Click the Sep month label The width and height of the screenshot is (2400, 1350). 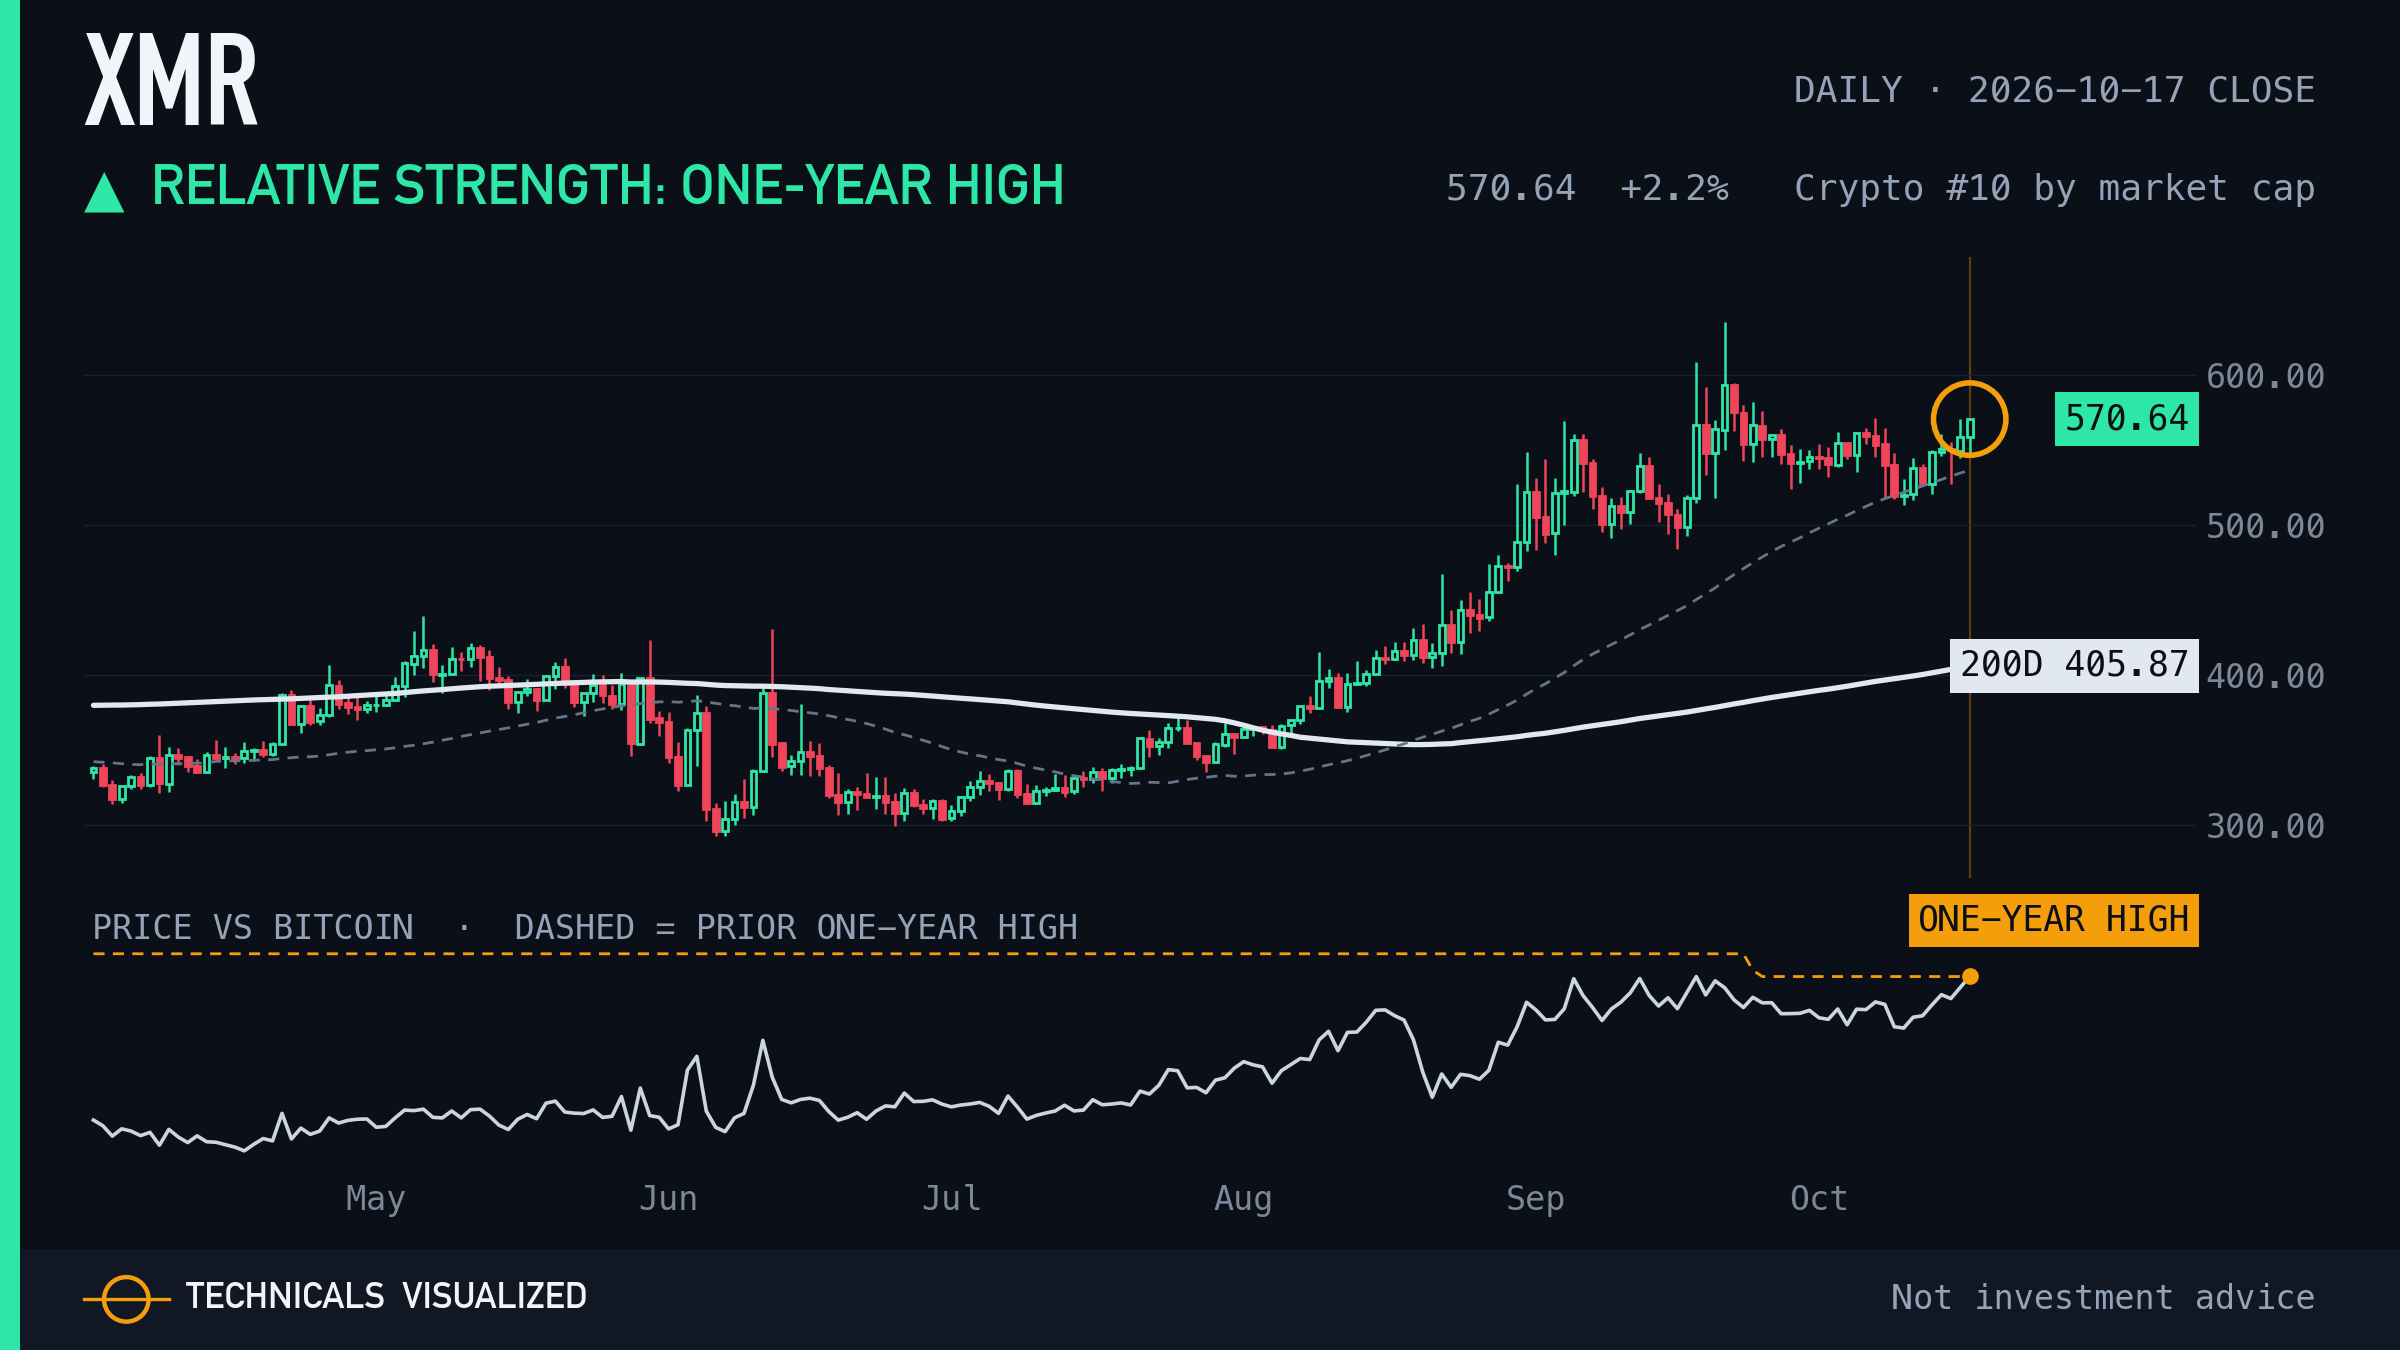pyautogui.click(x=1535, y=1198)
